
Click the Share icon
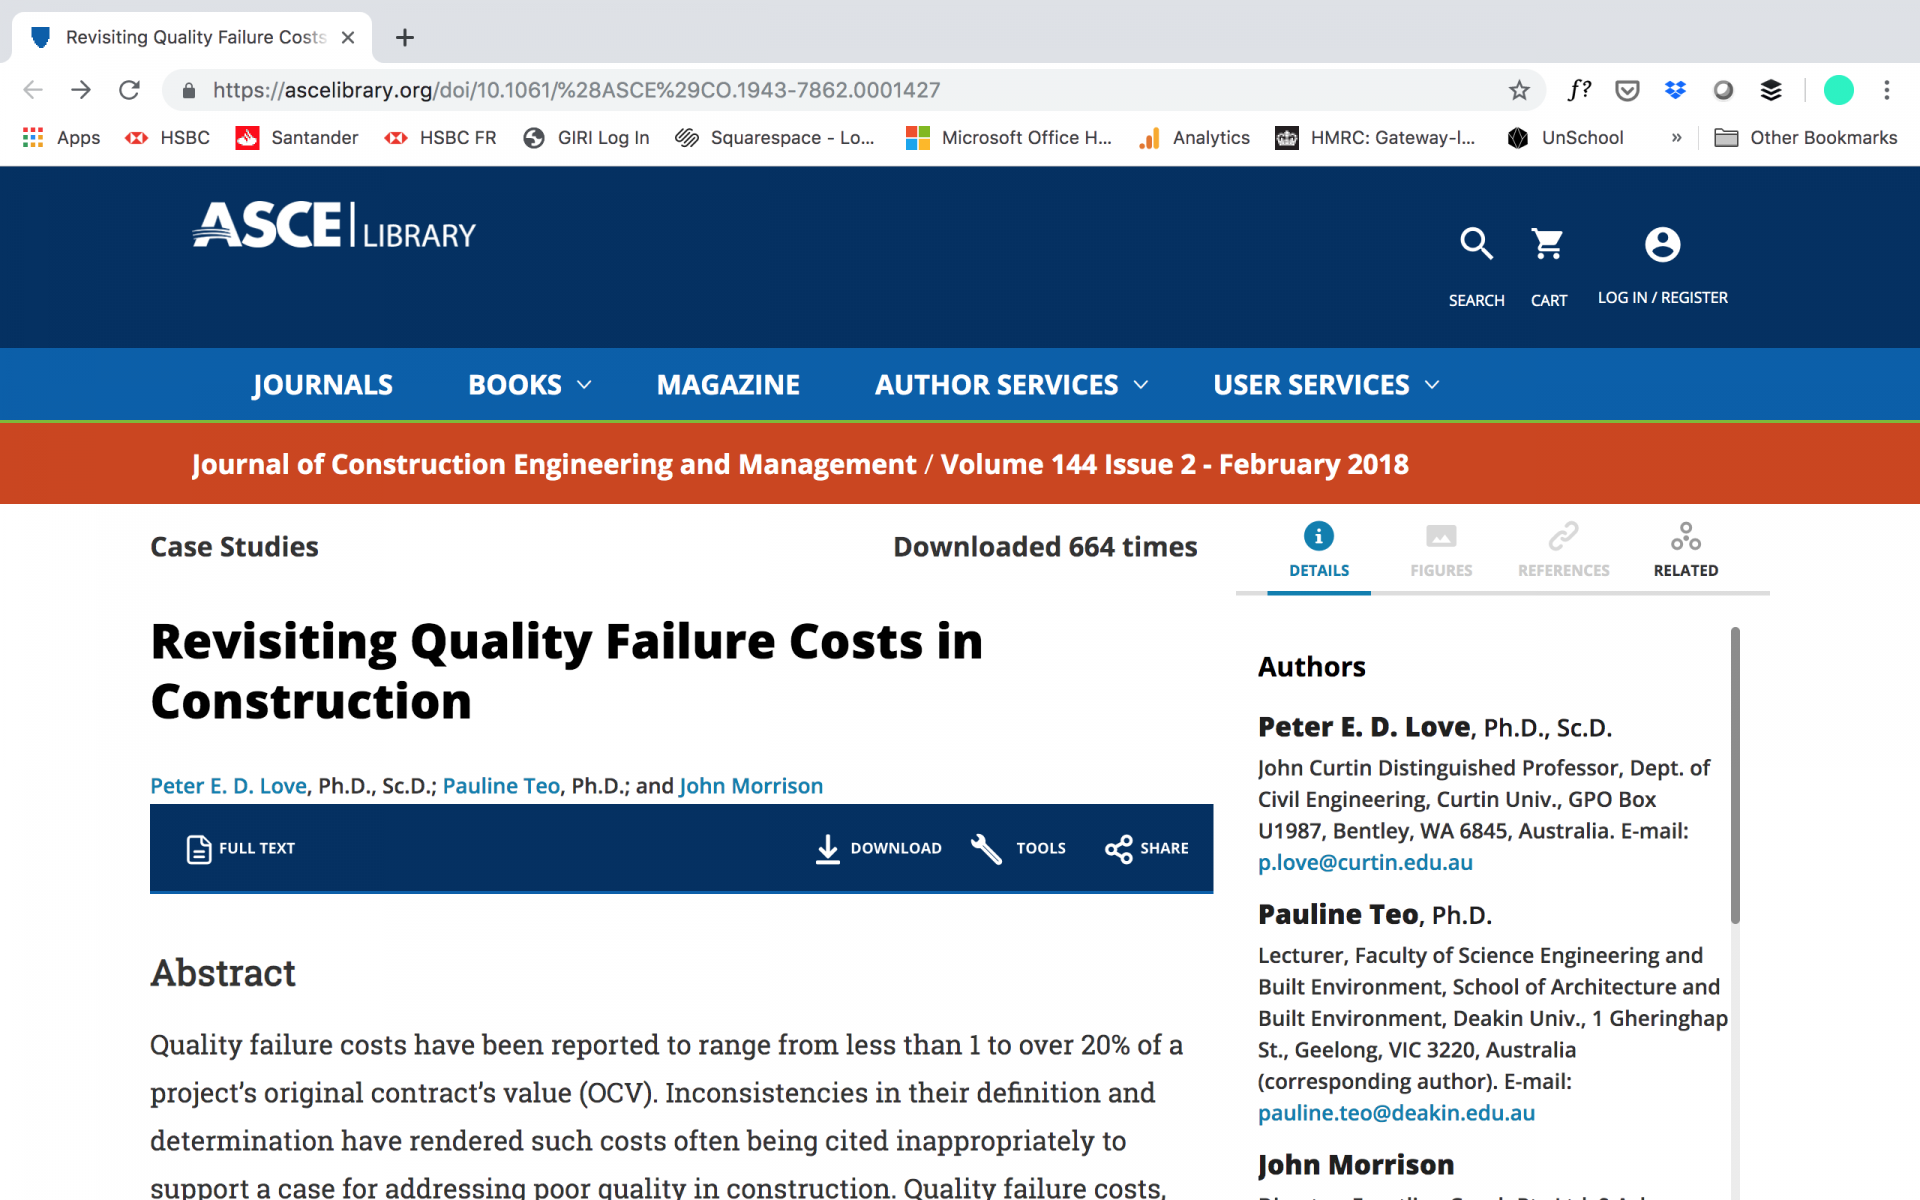[1118, 849]
